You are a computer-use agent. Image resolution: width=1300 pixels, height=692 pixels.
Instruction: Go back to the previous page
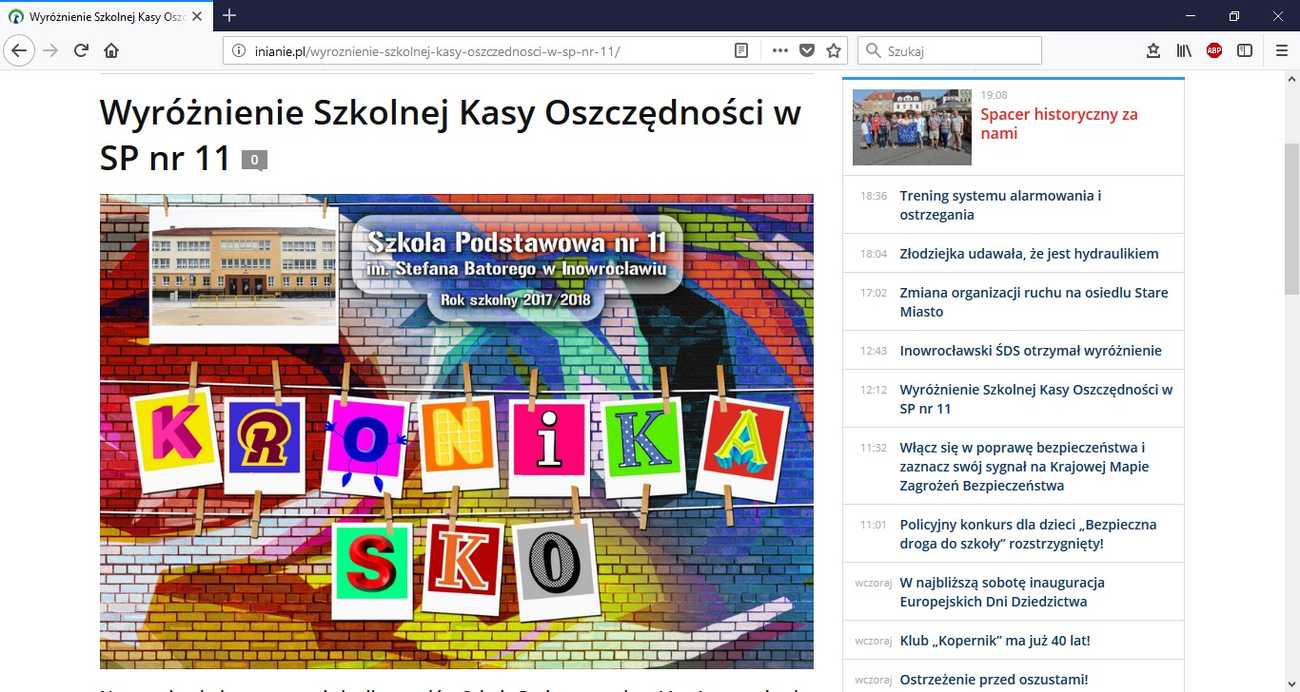tap(19, 50)
